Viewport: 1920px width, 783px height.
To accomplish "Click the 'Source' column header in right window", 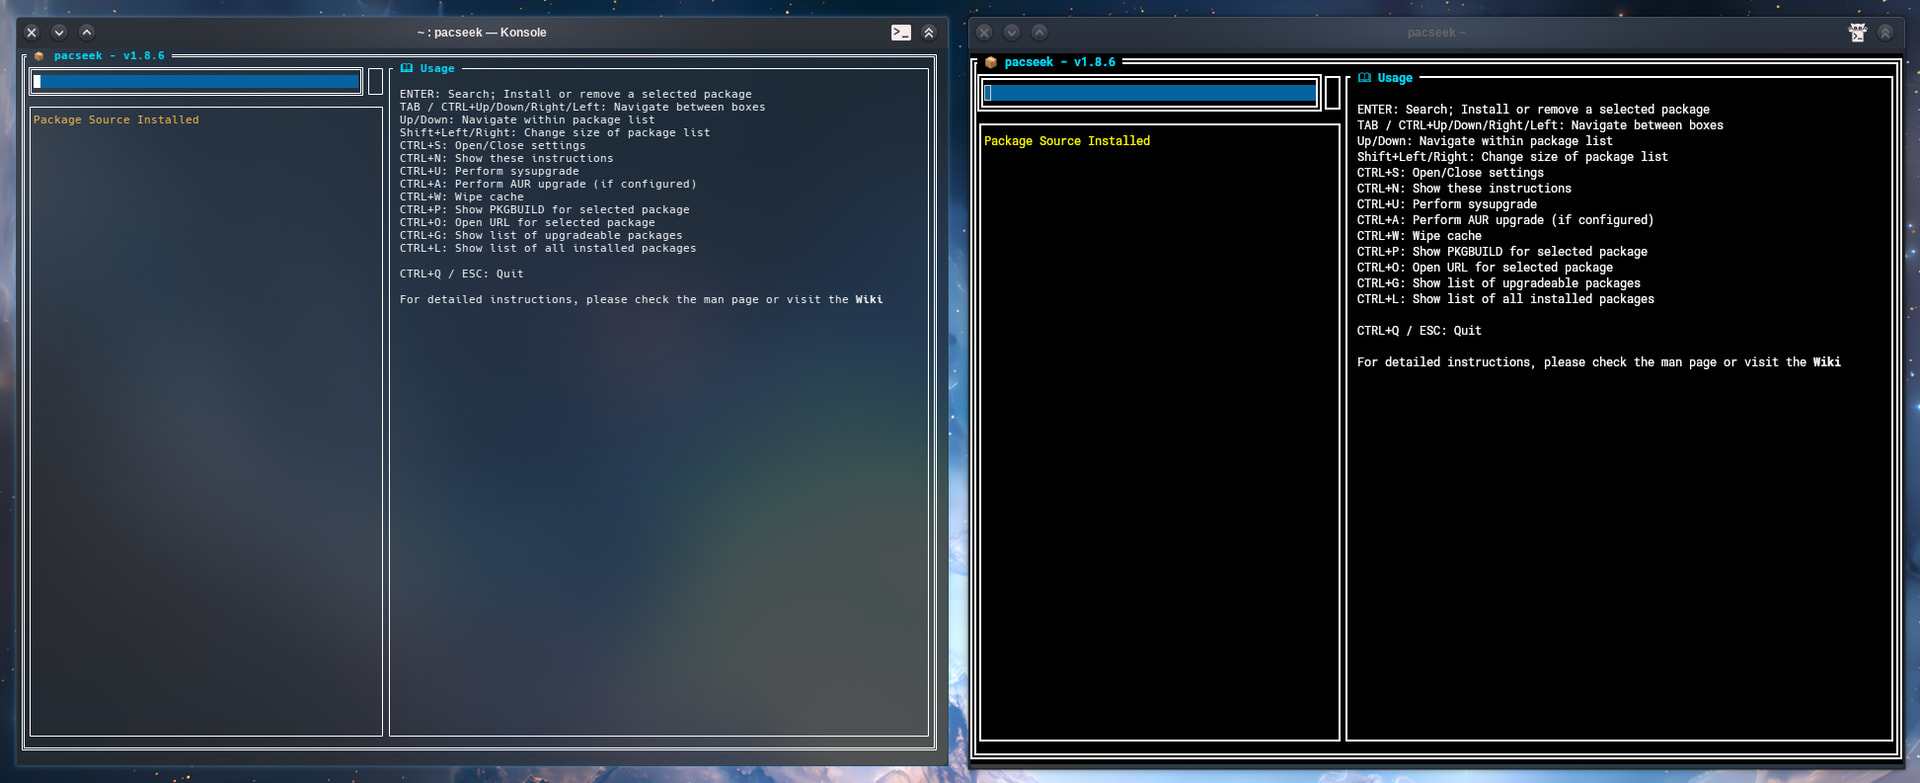I will [x=1060, y=141].
